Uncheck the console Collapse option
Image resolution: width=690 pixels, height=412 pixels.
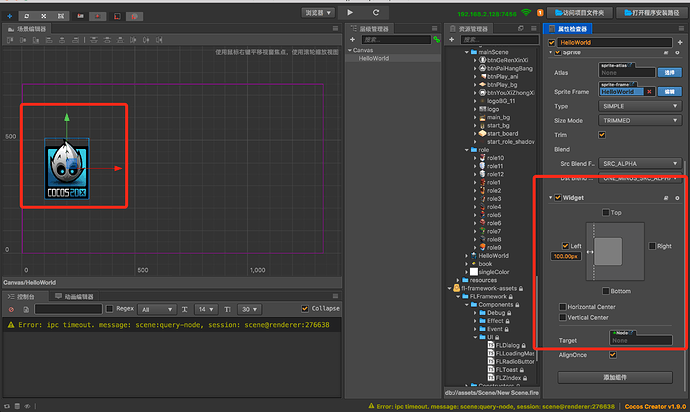[305, 309]
